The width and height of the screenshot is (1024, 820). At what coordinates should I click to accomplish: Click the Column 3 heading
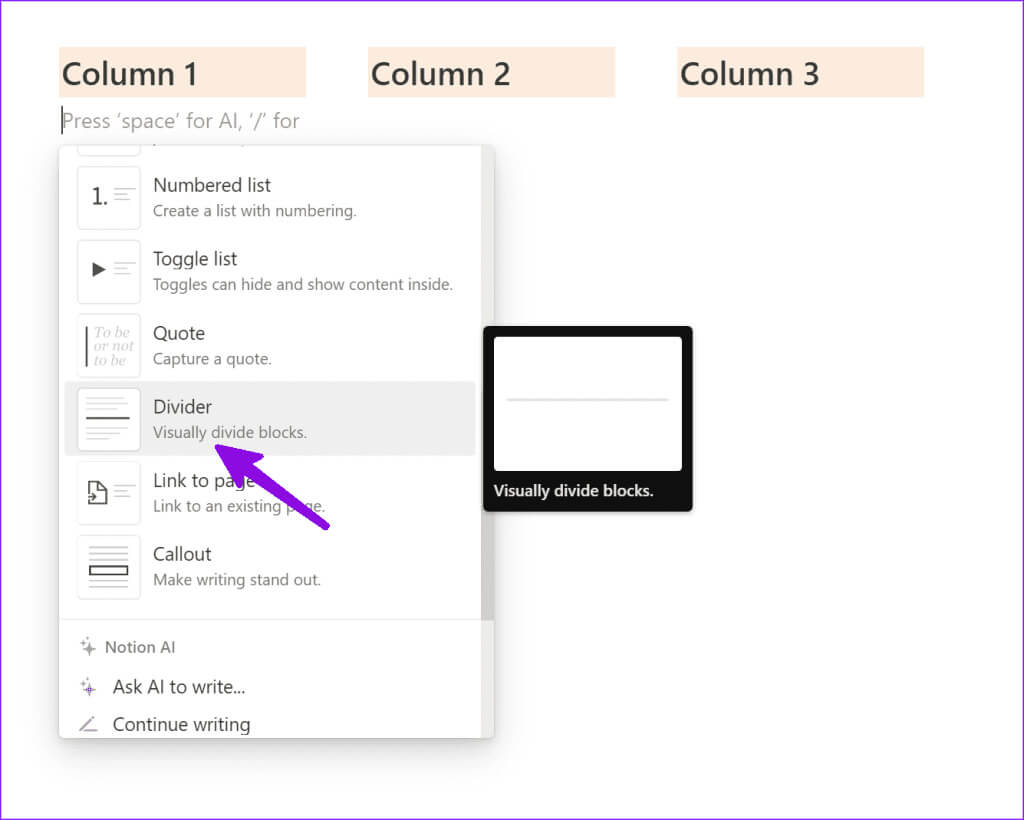click(800, 72)
